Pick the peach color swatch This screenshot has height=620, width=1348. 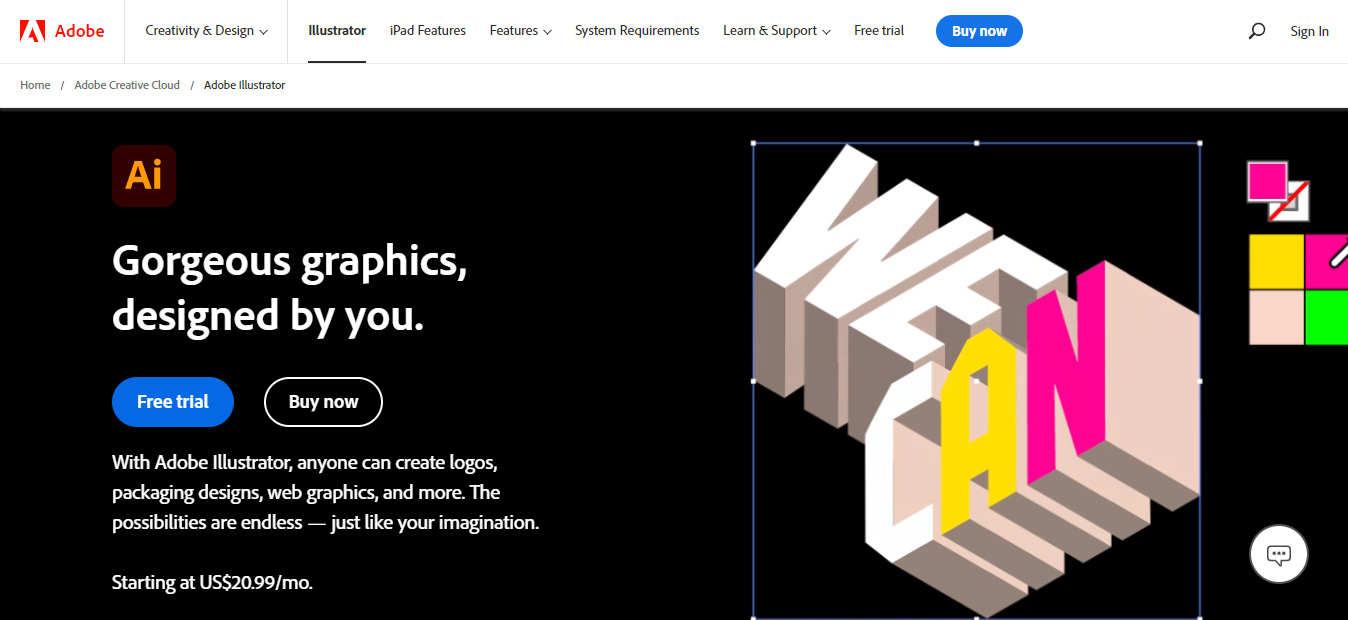pos(1276,317)
